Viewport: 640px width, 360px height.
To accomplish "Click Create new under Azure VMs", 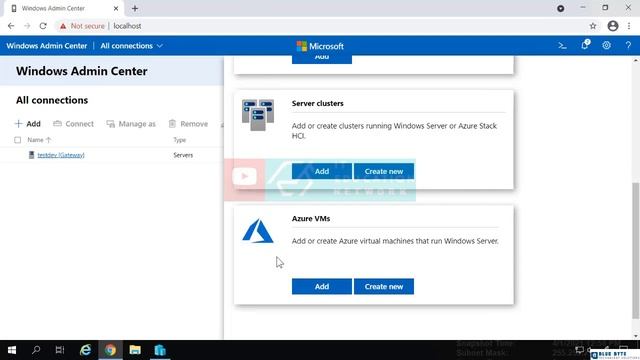I will (384, 287).
